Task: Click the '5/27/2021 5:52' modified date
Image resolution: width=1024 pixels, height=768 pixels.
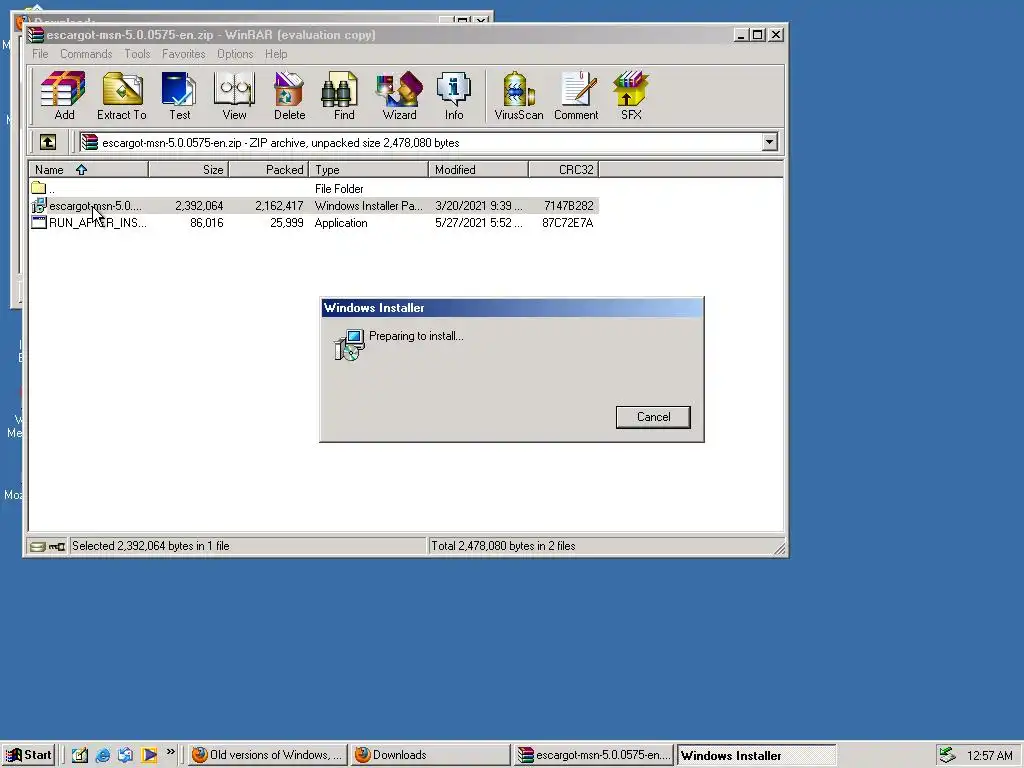Action: (x=479, y=223)
